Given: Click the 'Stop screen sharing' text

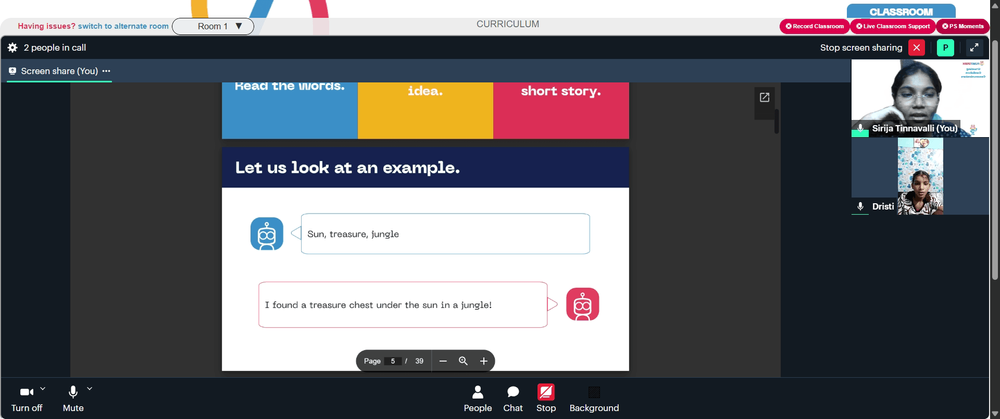Looking at the screenshot, I should tap(861, 48).
